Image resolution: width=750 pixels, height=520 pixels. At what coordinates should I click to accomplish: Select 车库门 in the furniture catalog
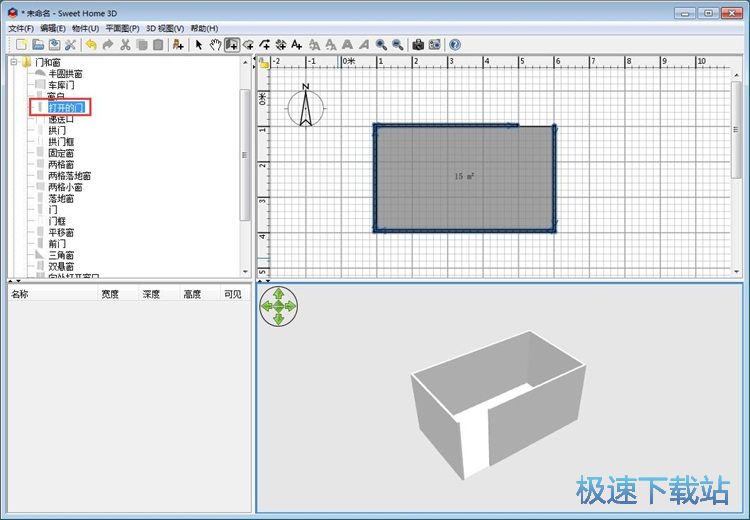tap(62, 85)
